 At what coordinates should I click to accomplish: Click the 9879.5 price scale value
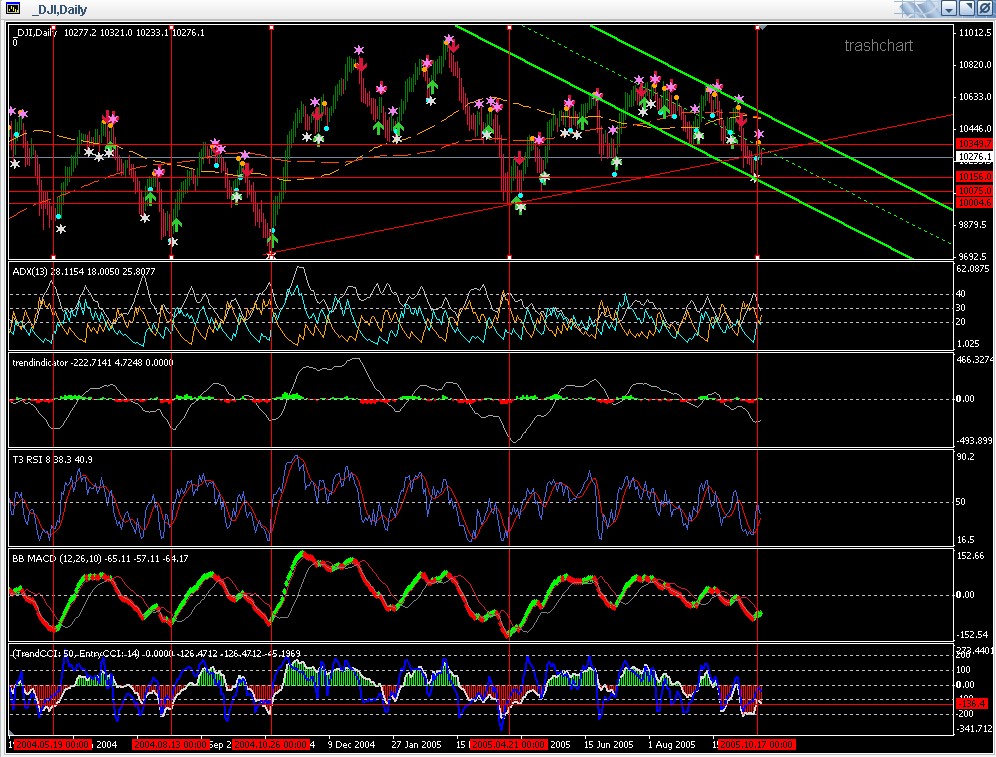(973, 224)
